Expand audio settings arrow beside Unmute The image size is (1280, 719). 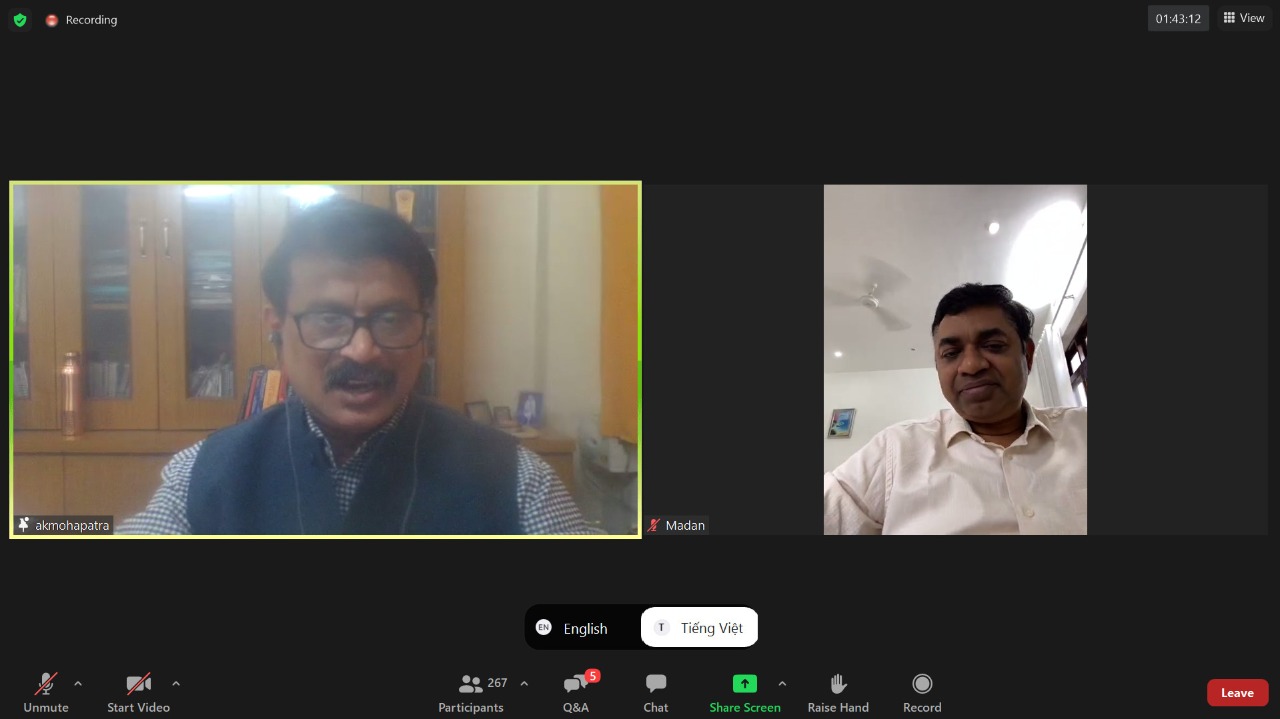tap(78, 684)
